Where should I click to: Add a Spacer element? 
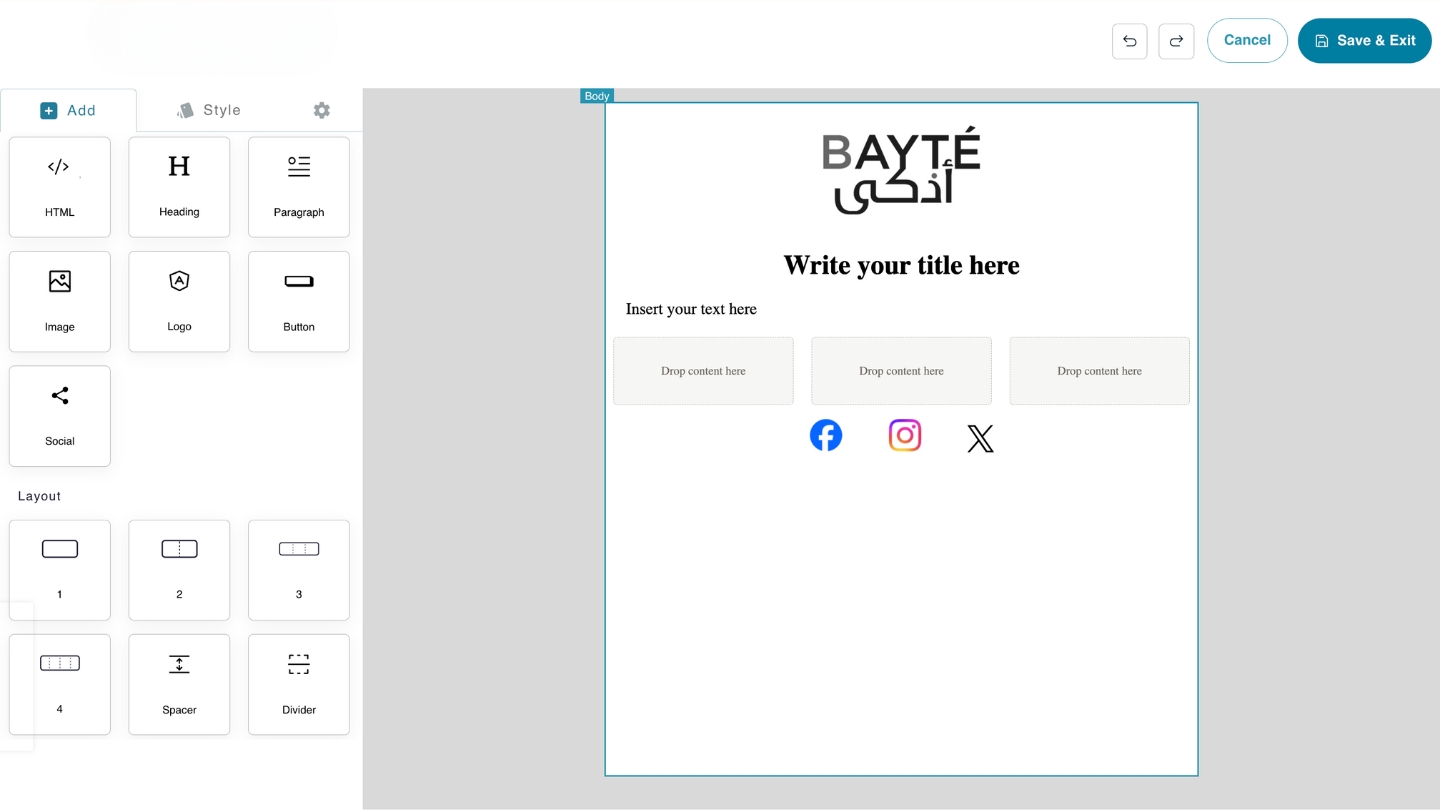pyautogui.click(x=179, y=684)
